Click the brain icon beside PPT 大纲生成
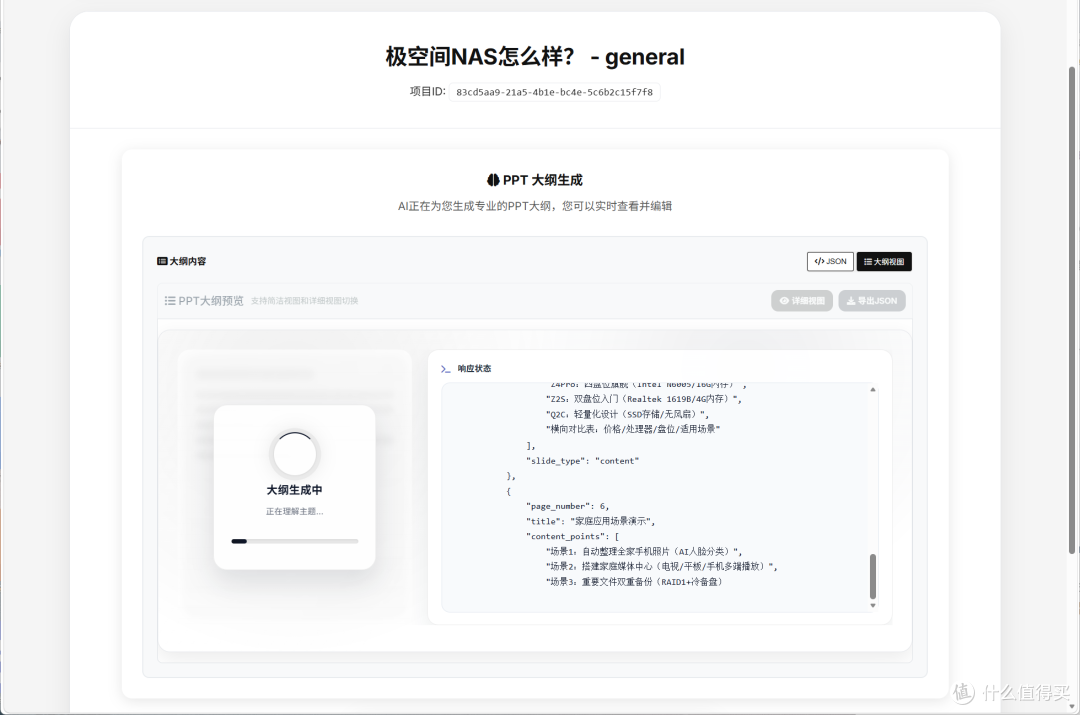This screenshot has height=715, width=1080. click(x=493, y=180)
